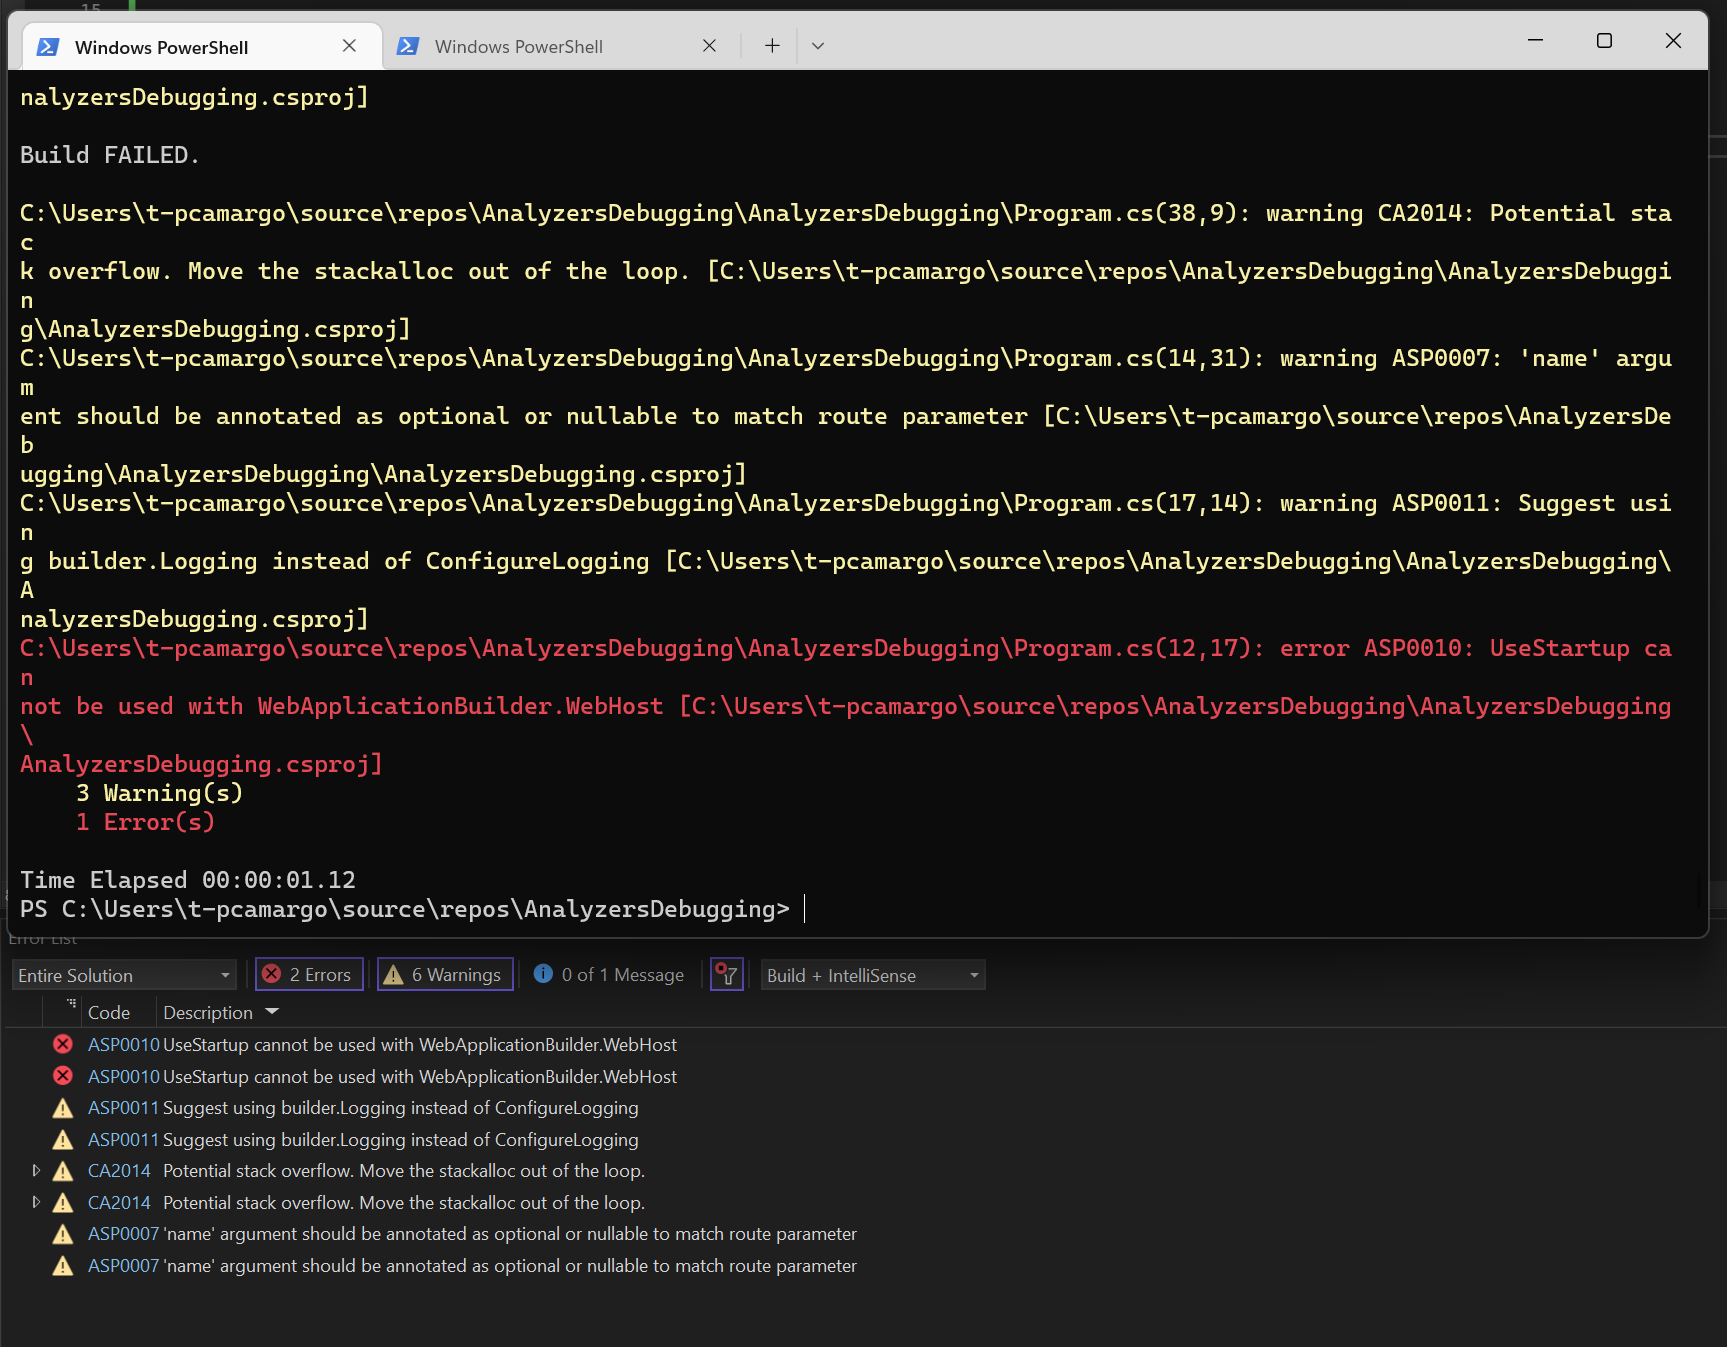Open the terminal profile dropdown chevron
Screen dimensions: 1727x1347
point(818,46)
